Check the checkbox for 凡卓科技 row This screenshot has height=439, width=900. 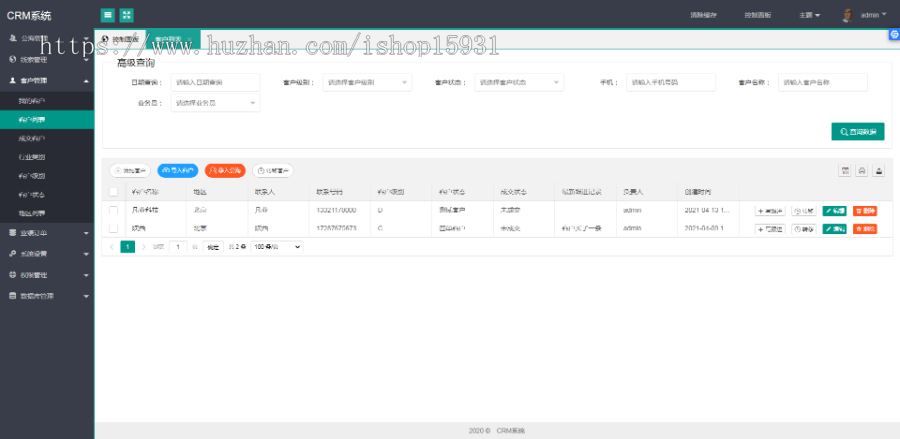pyautogui.click(x=114, y=210)
